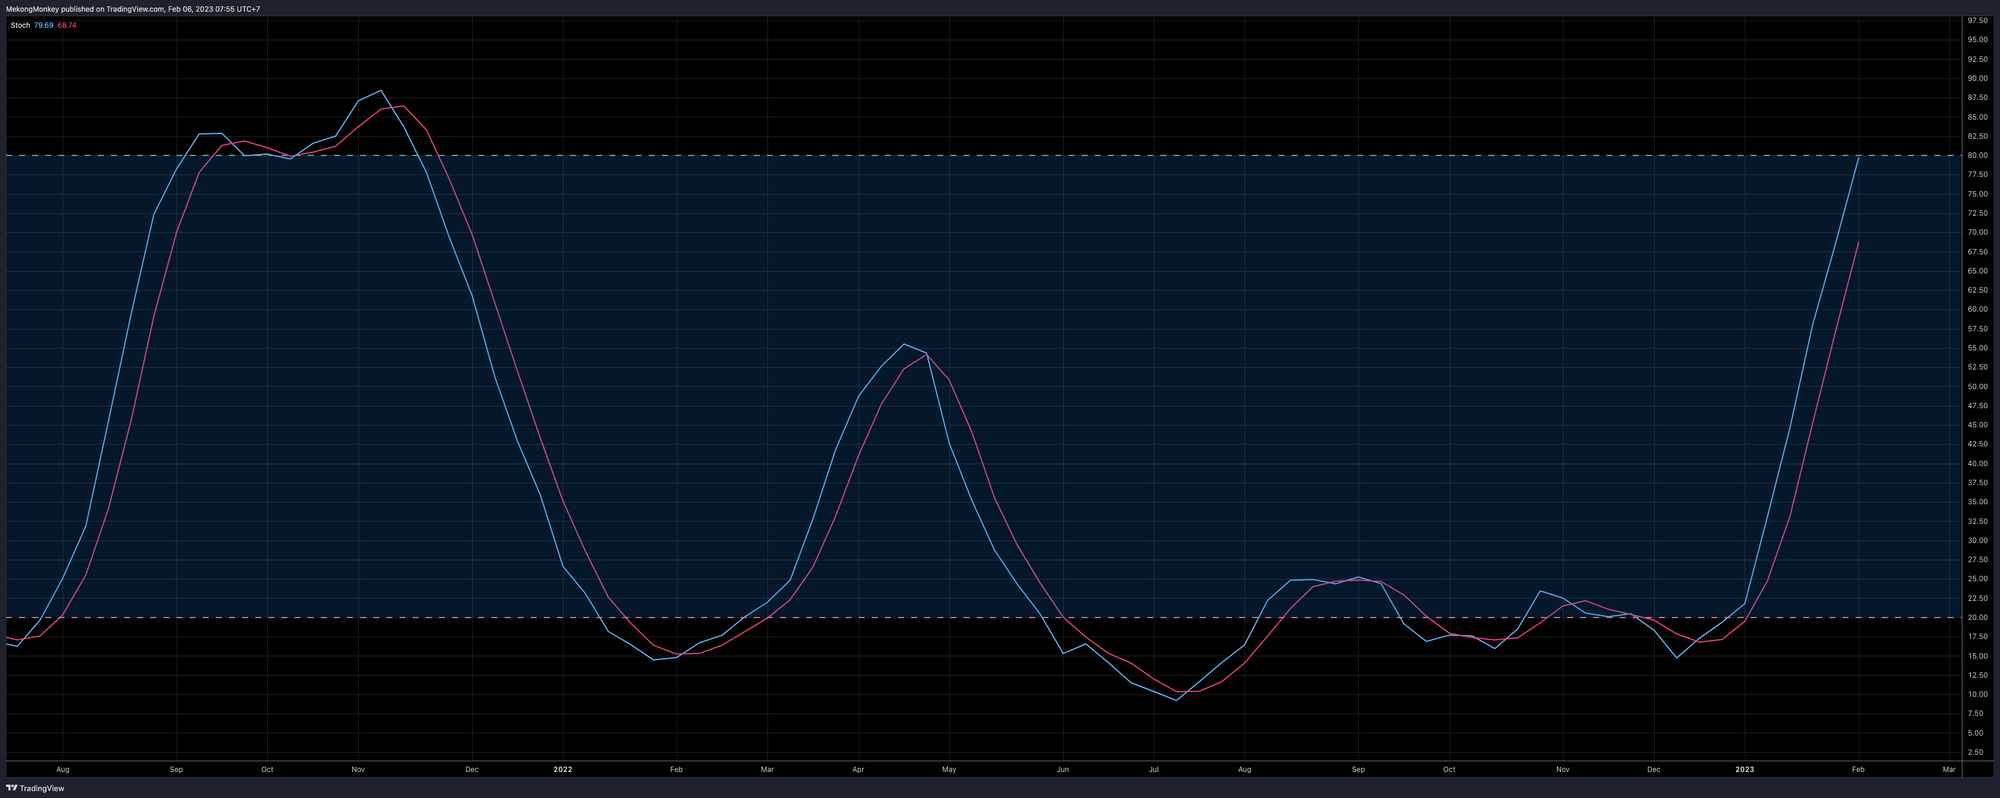Click the 15.00 price scale label
2000x798 pixels.
click(x=1977, y=656)
